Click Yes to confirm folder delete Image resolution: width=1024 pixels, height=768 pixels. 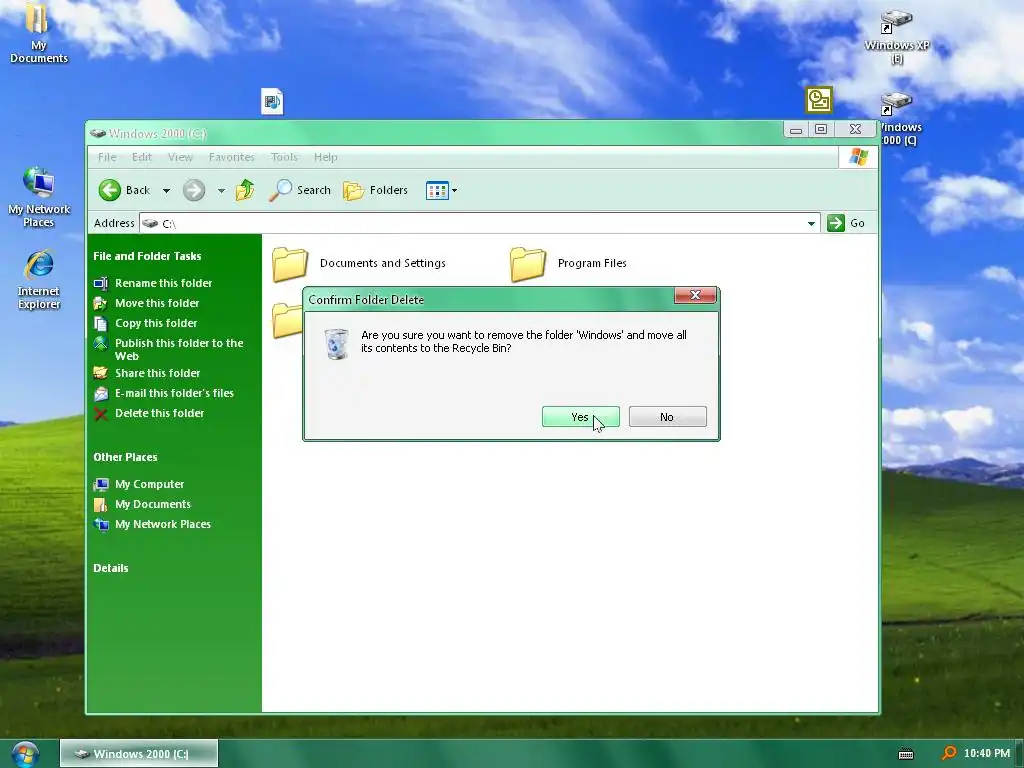coord(581,417)
